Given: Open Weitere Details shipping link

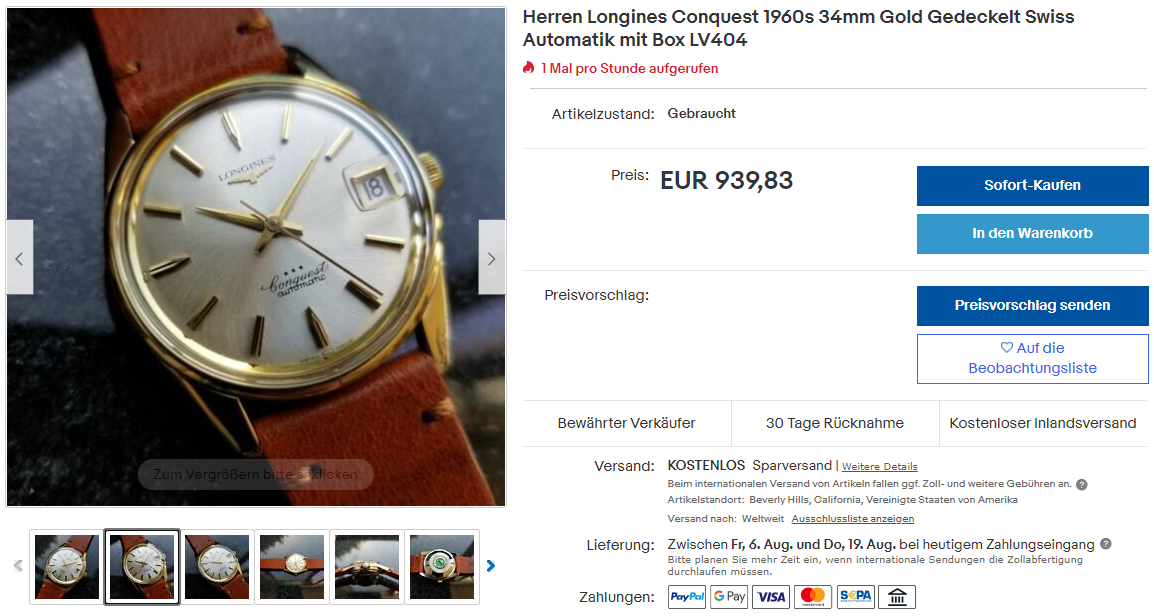Looking at the screenshot, I should pyautogui.click(x=879, y=467).
